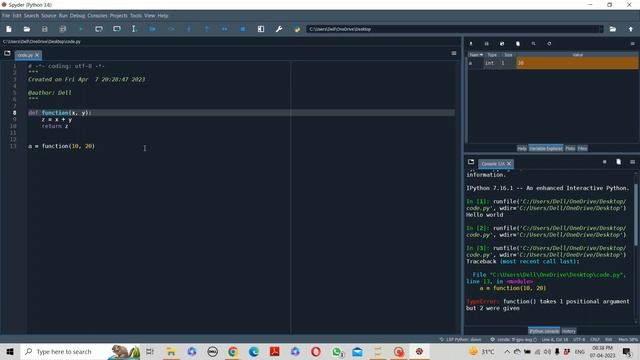The height and width of the screenshot is (360, 640).
Task: Open the Search menu
Action: click(x=31, y=16)
